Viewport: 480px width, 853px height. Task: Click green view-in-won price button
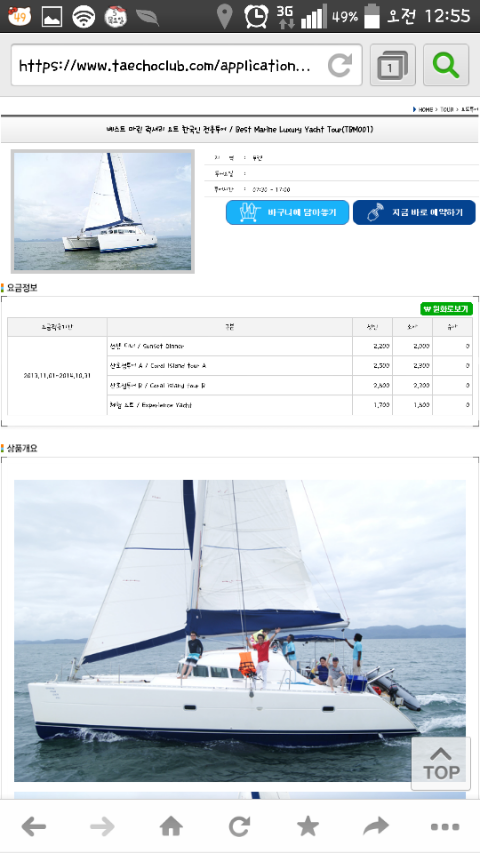click(x=446, y=308)
